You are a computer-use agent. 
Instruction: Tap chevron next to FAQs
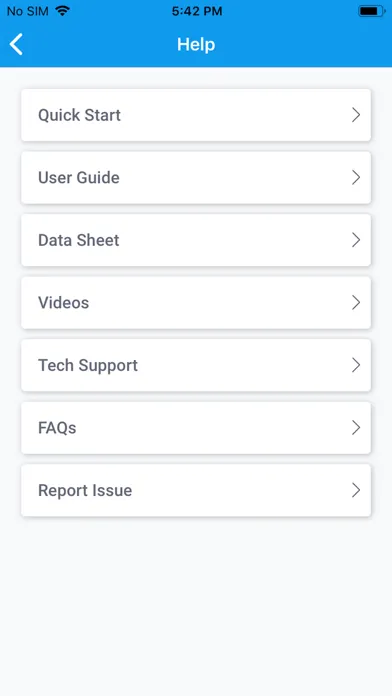[356, 428]
